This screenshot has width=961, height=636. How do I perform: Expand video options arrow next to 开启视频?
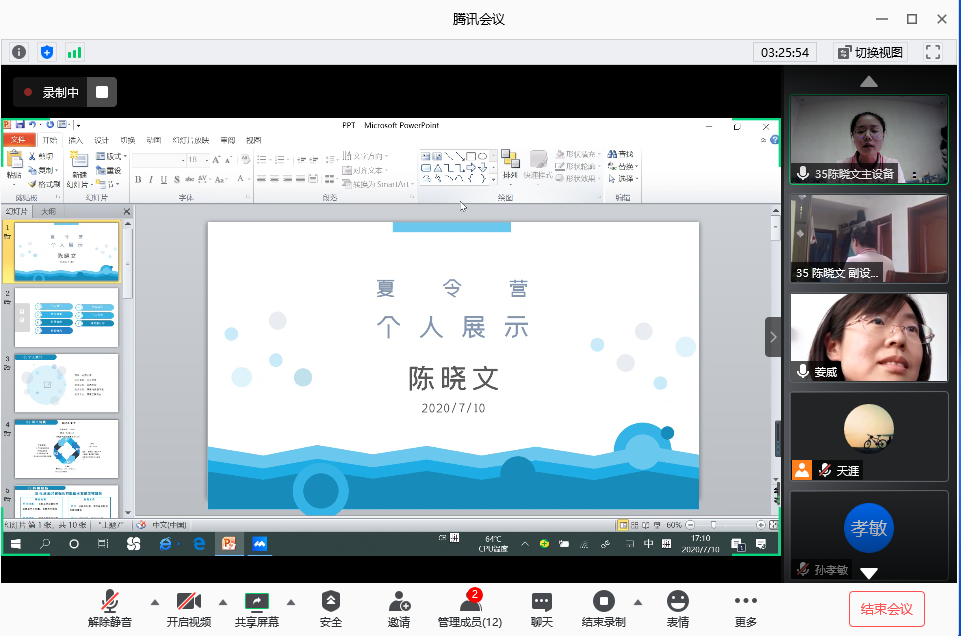[223, 602]
